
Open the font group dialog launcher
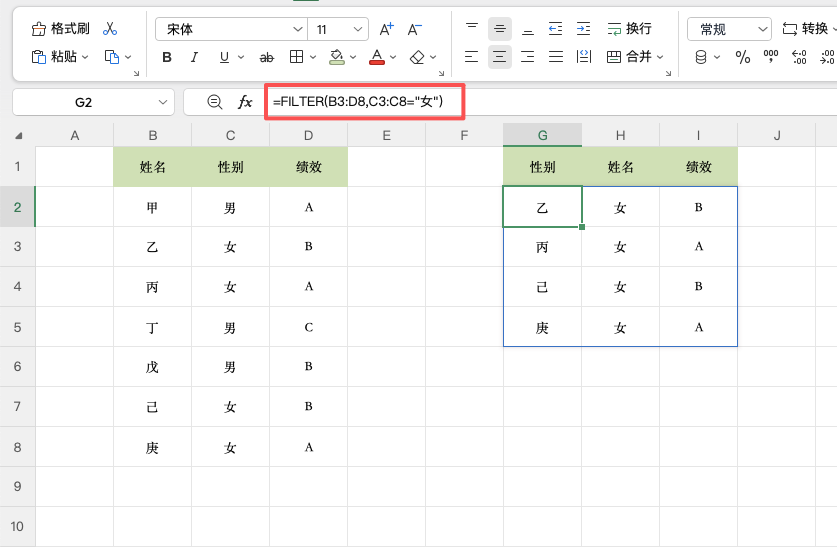[x=441, y=73]
